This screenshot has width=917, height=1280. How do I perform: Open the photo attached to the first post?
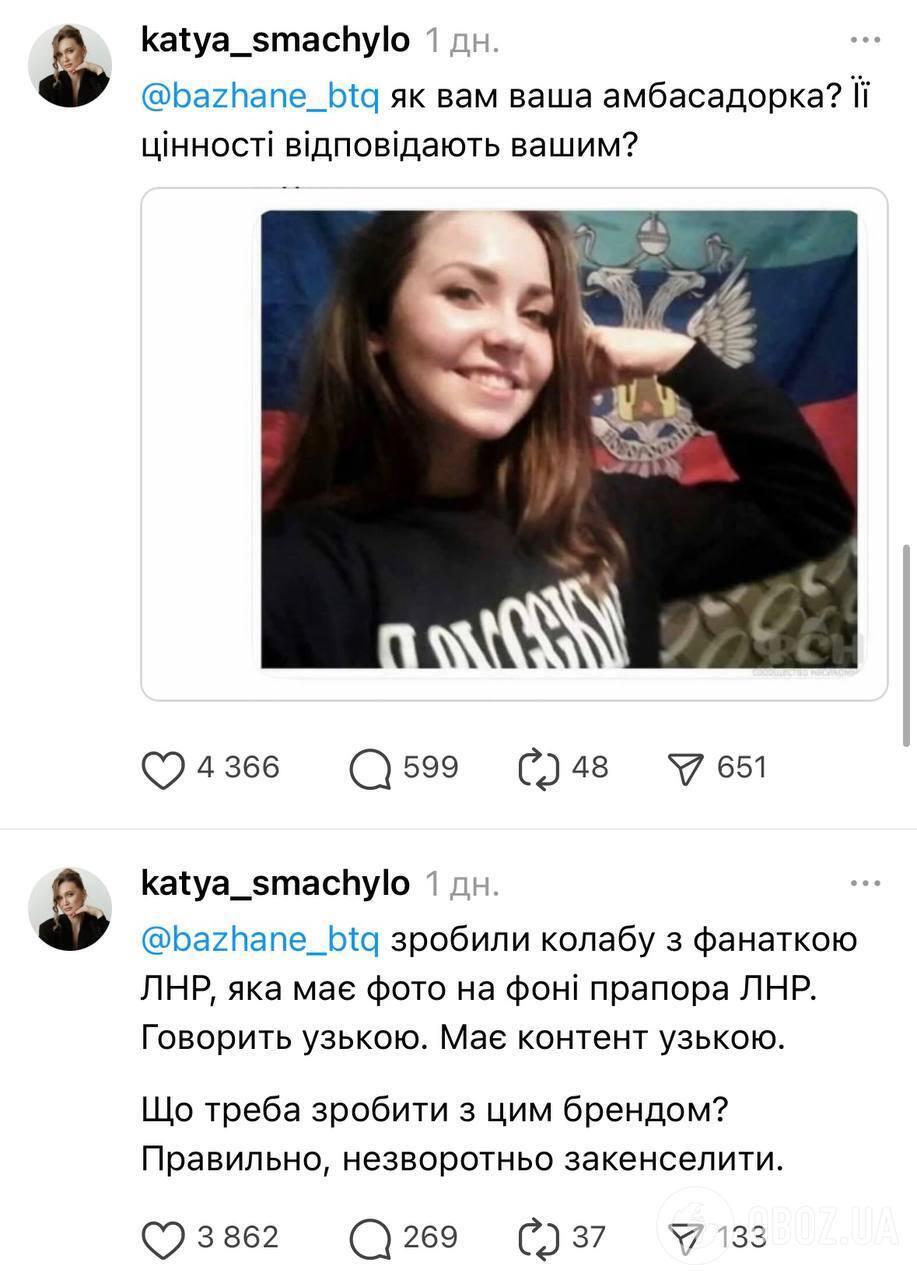tap(515, 440)
